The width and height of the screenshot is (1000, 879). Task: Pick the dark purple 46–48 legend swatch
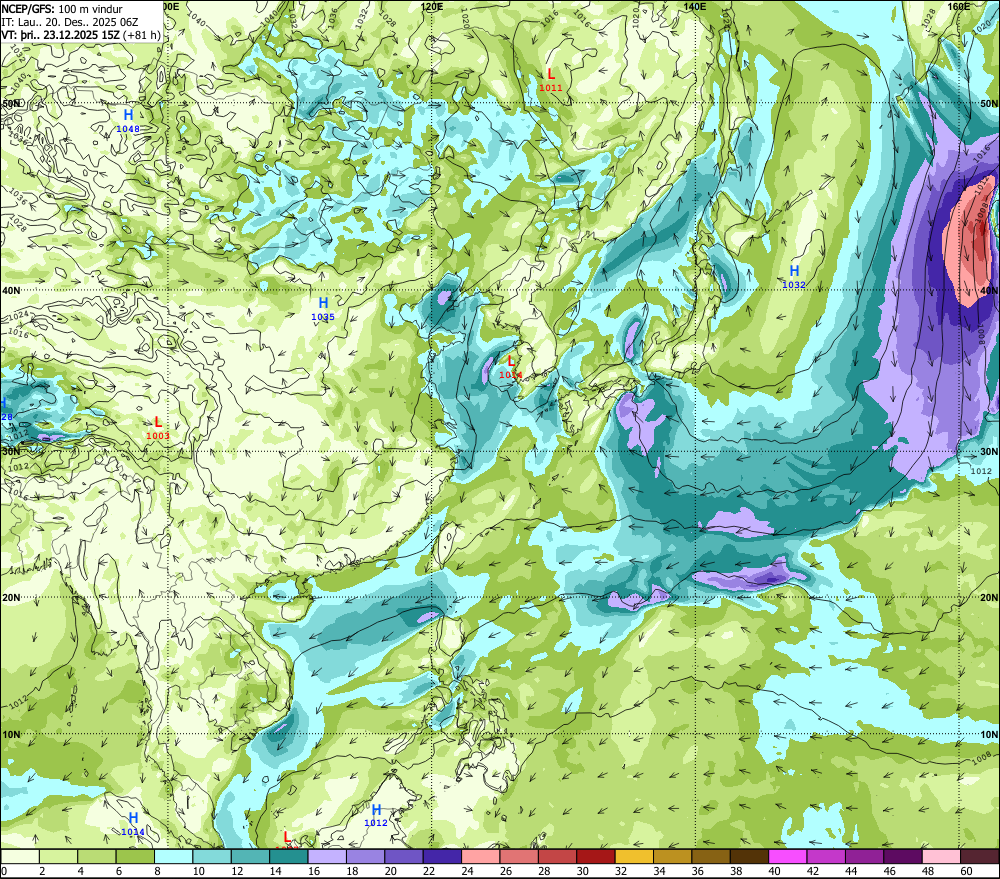903,857
